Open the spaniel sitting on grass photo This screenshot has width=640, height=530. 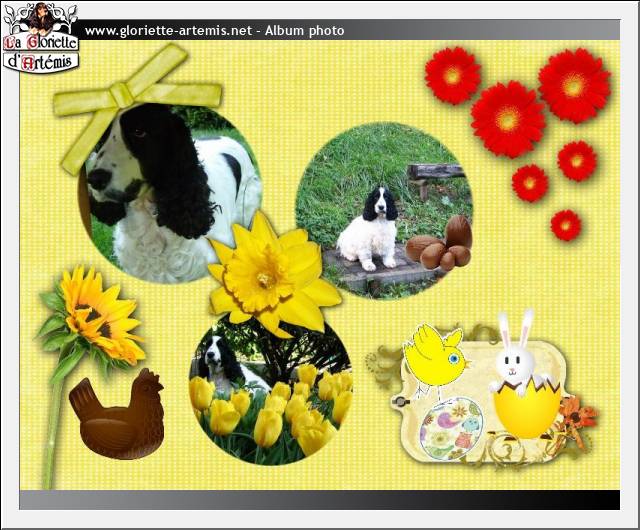tap(384, 211)
